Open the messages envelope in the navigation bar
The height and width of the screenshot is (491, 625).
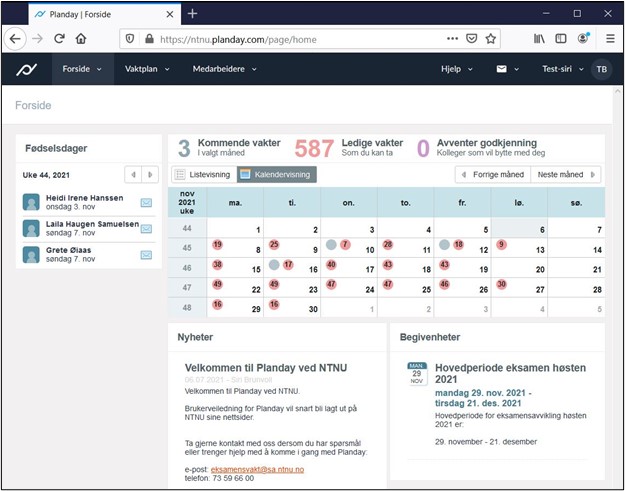click(501, 69)
